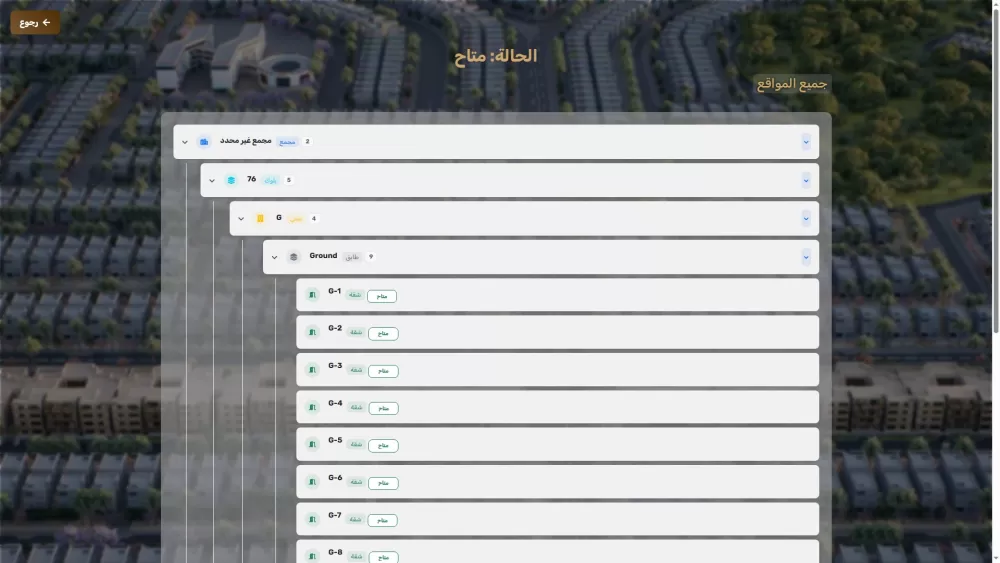
Task: Click the رجوع back button
Action: point(35,22)
